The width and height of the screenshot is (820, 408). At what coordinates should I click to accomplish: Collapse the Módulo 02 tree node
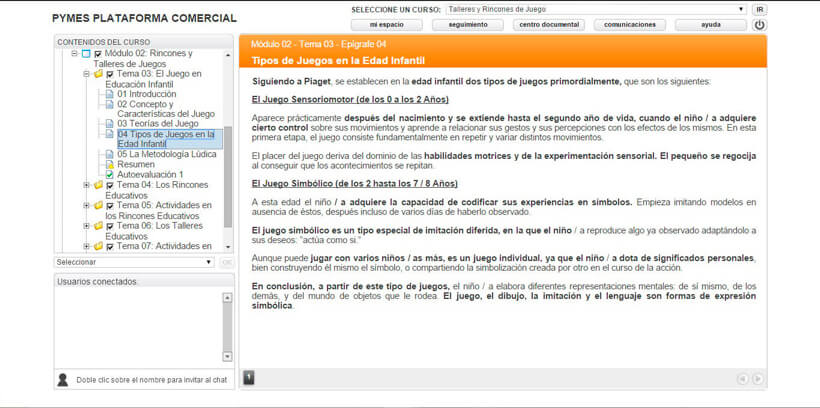click(74, 53)
